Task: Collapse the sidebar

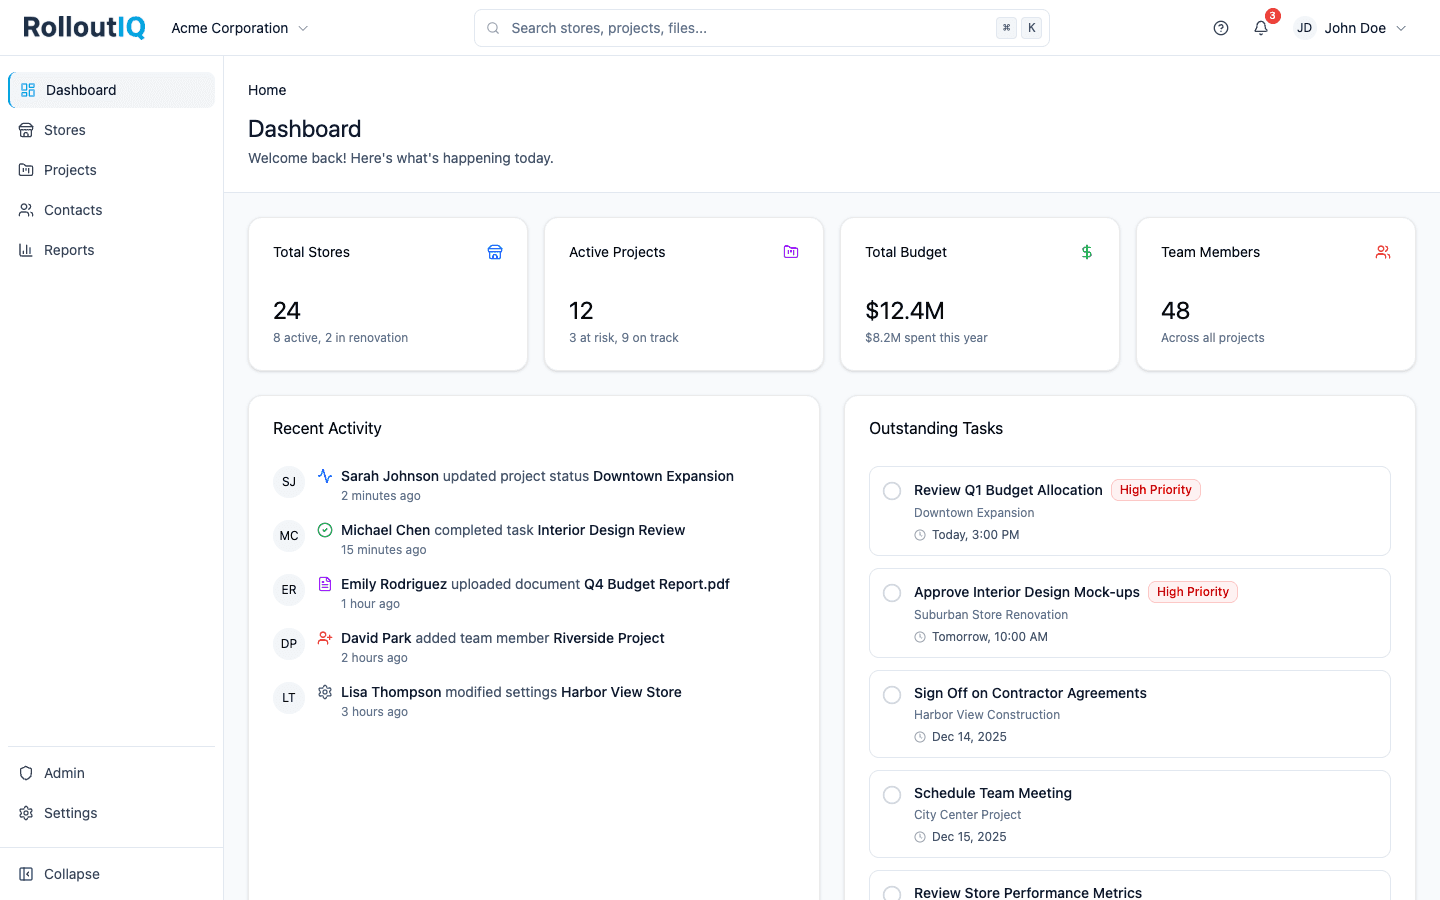Action: point(25,874)
